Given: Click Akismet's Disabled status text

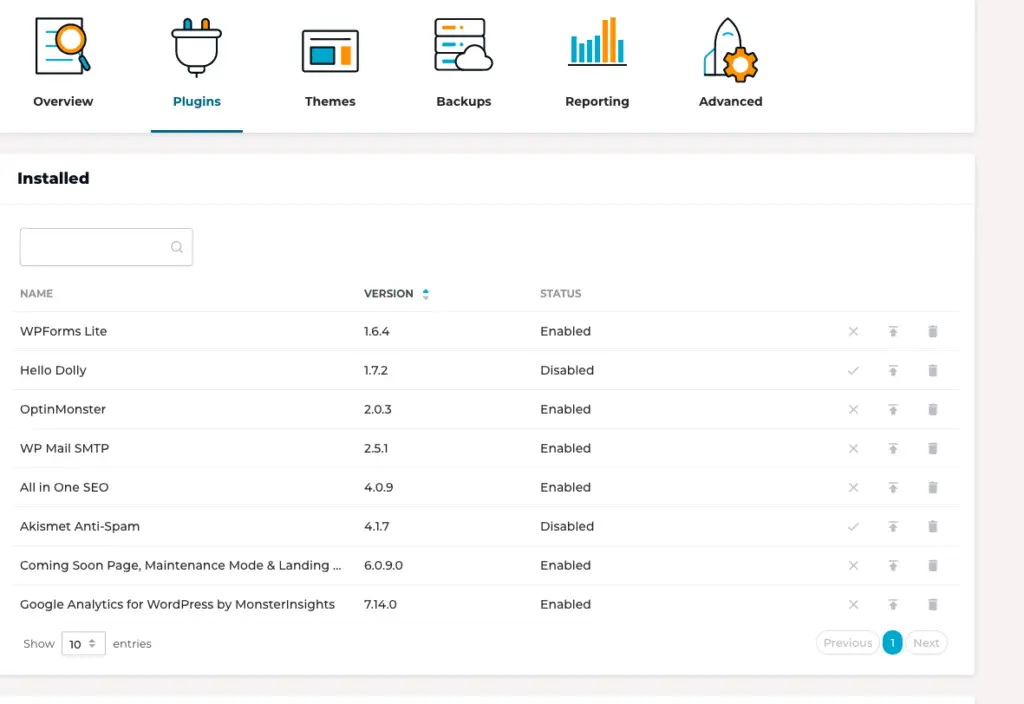Looking at the screenshot, I should click(x=567, y=526).
